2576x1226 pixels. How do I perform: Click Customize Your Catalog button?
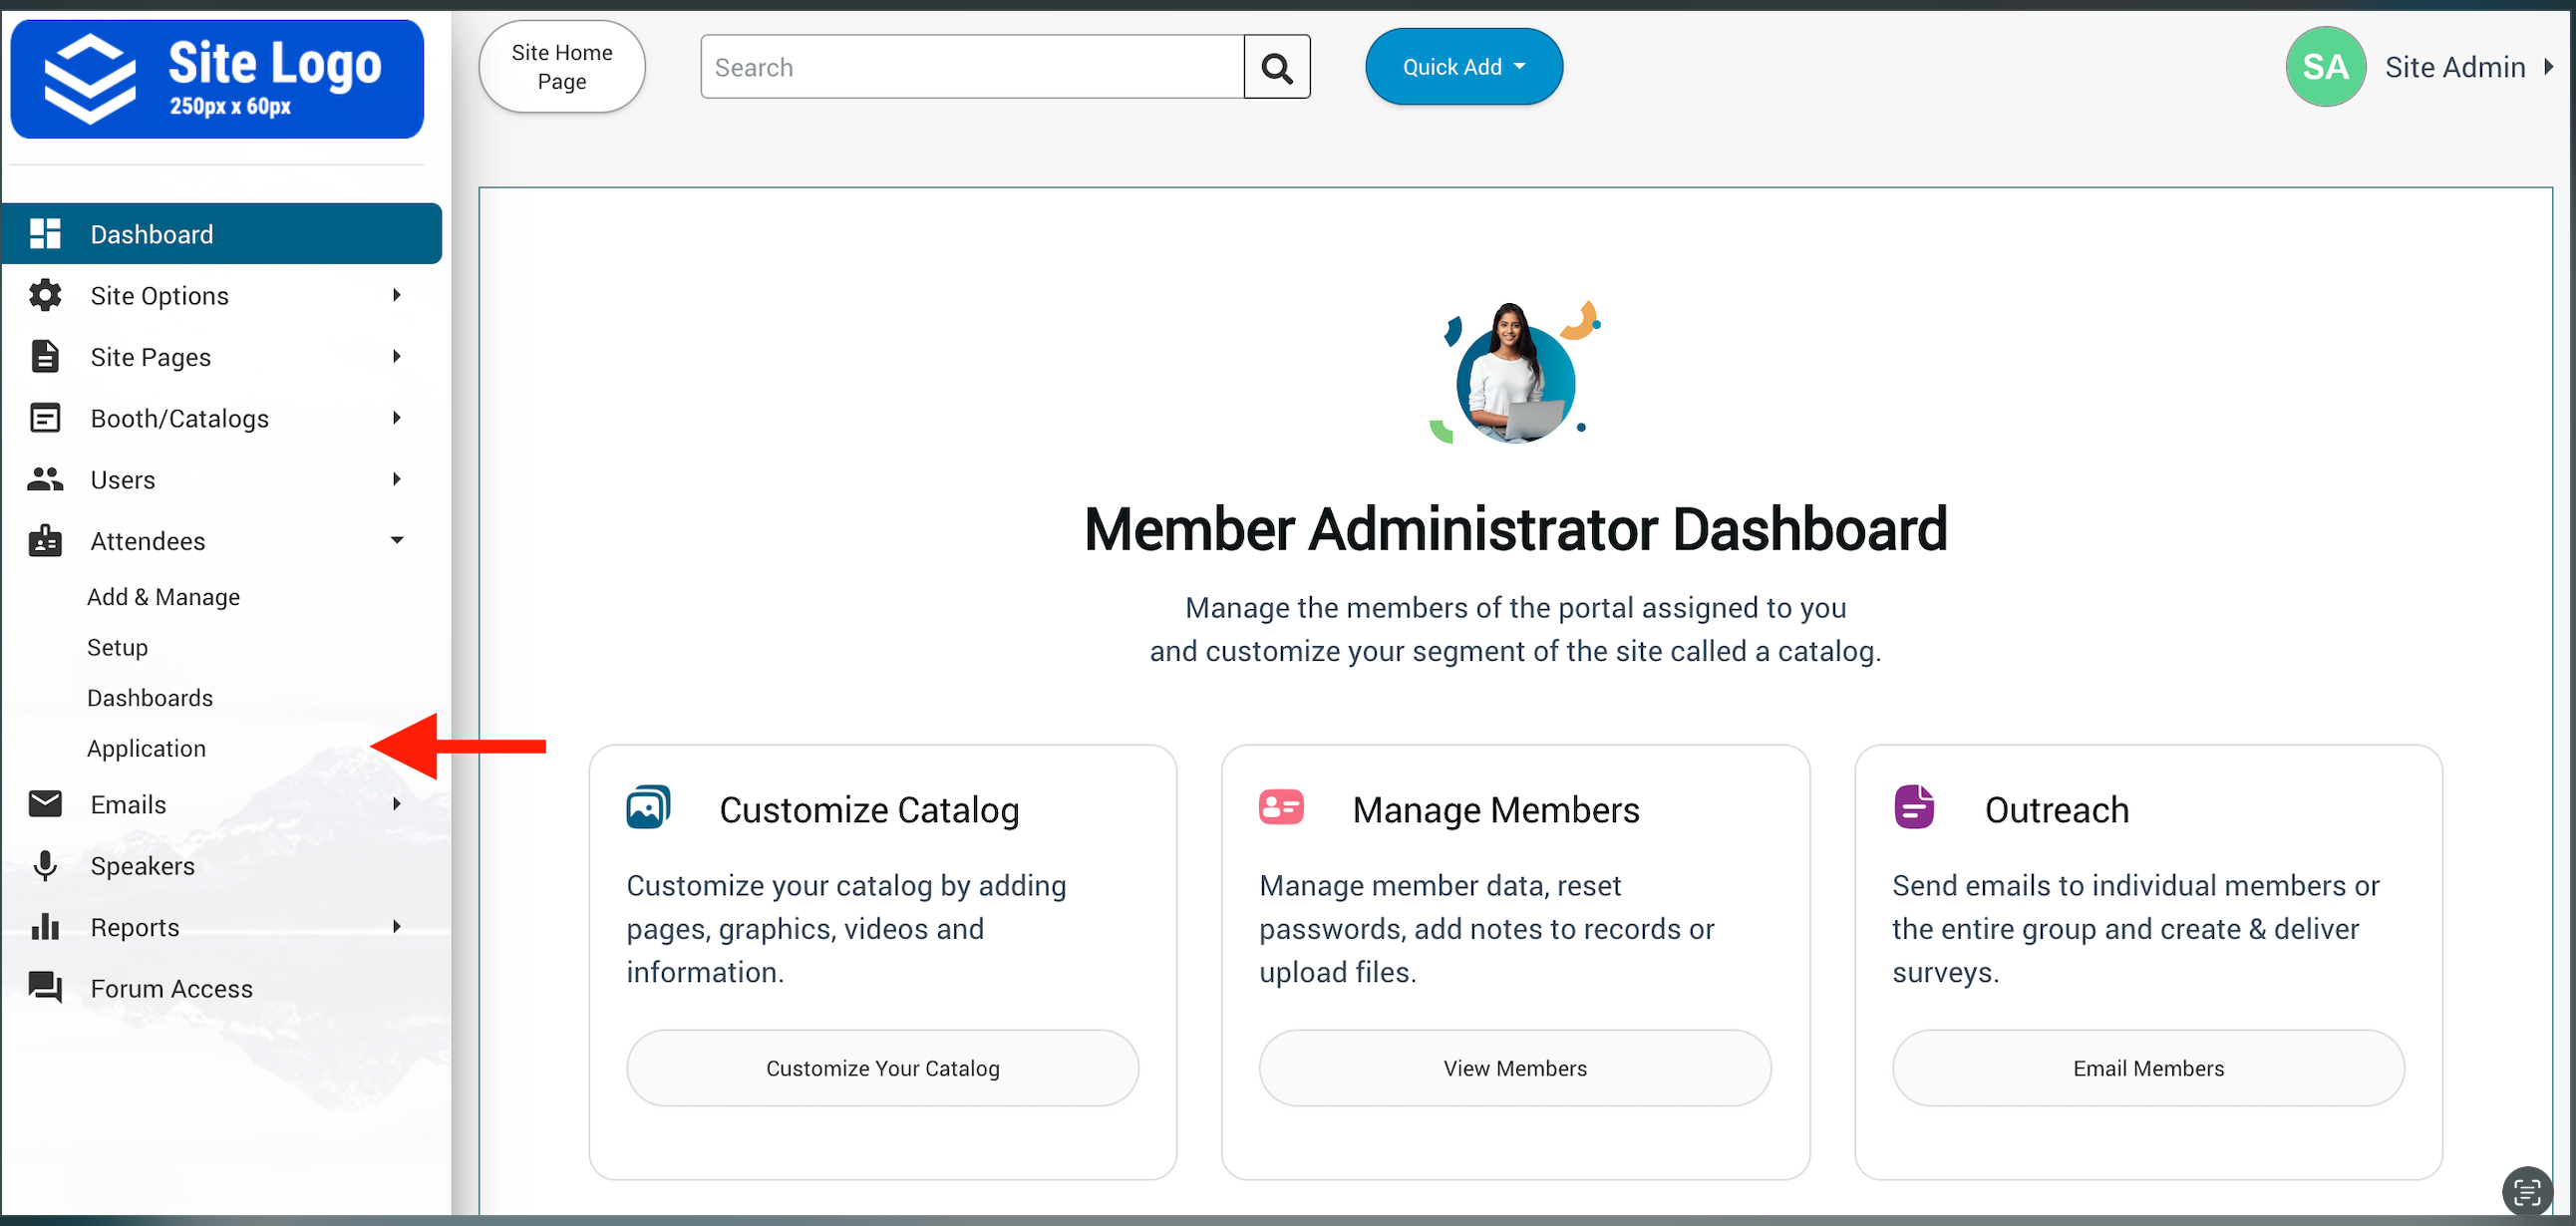click(x=882, y=1068)
